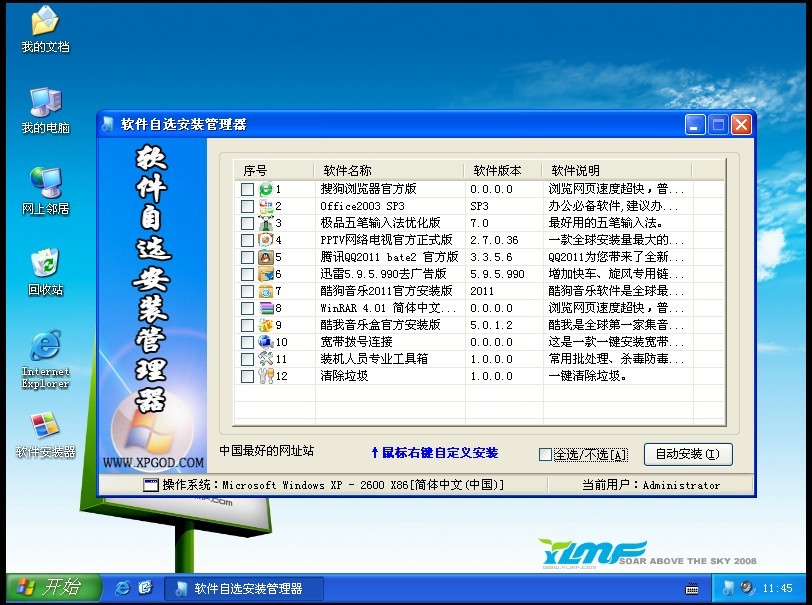The width and height of the screenshot is (812, 605).
Task: Click version 2.7.0.36 cell
Action: coord(494,240)
